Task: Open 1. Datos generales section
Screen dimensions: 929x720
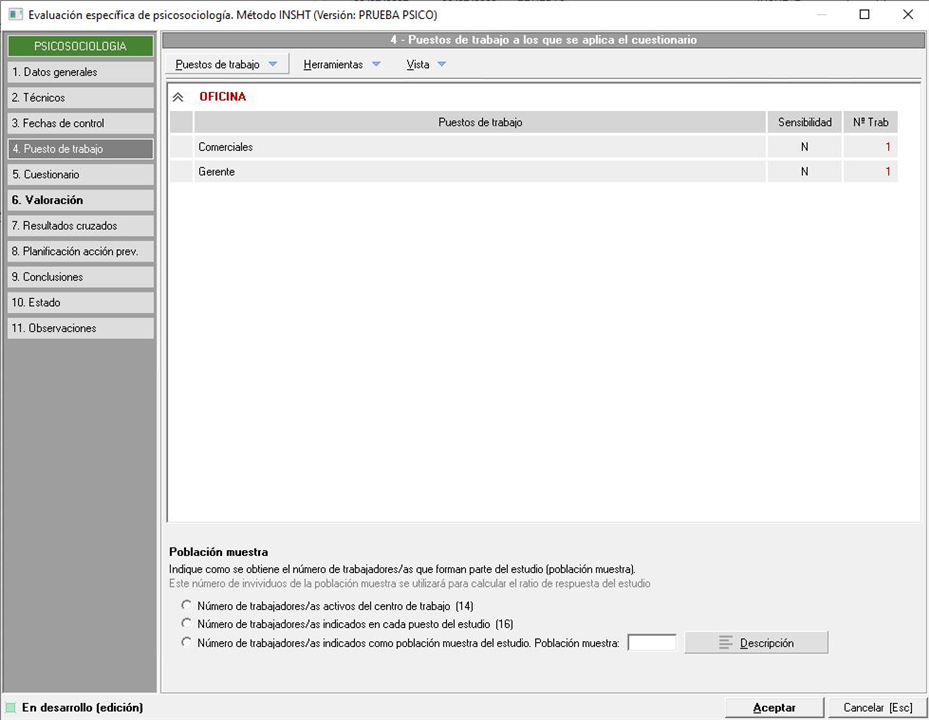Action: pos(80,72)
